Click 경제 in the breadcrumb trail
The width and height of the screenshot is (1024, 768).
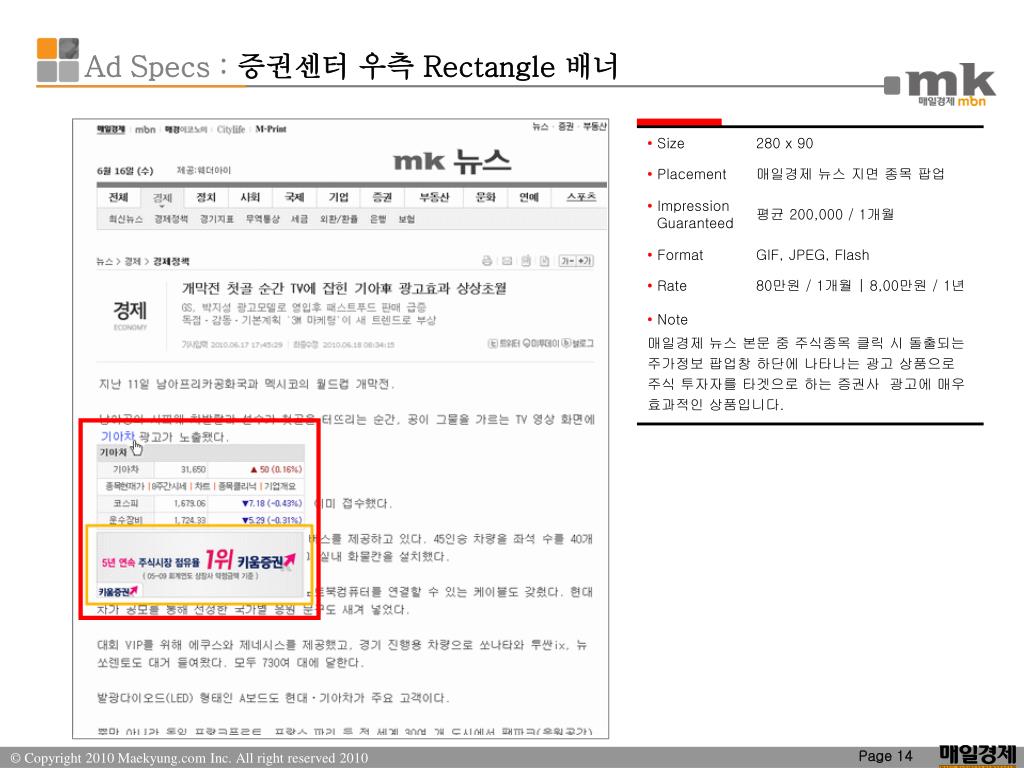click(133, 261)
